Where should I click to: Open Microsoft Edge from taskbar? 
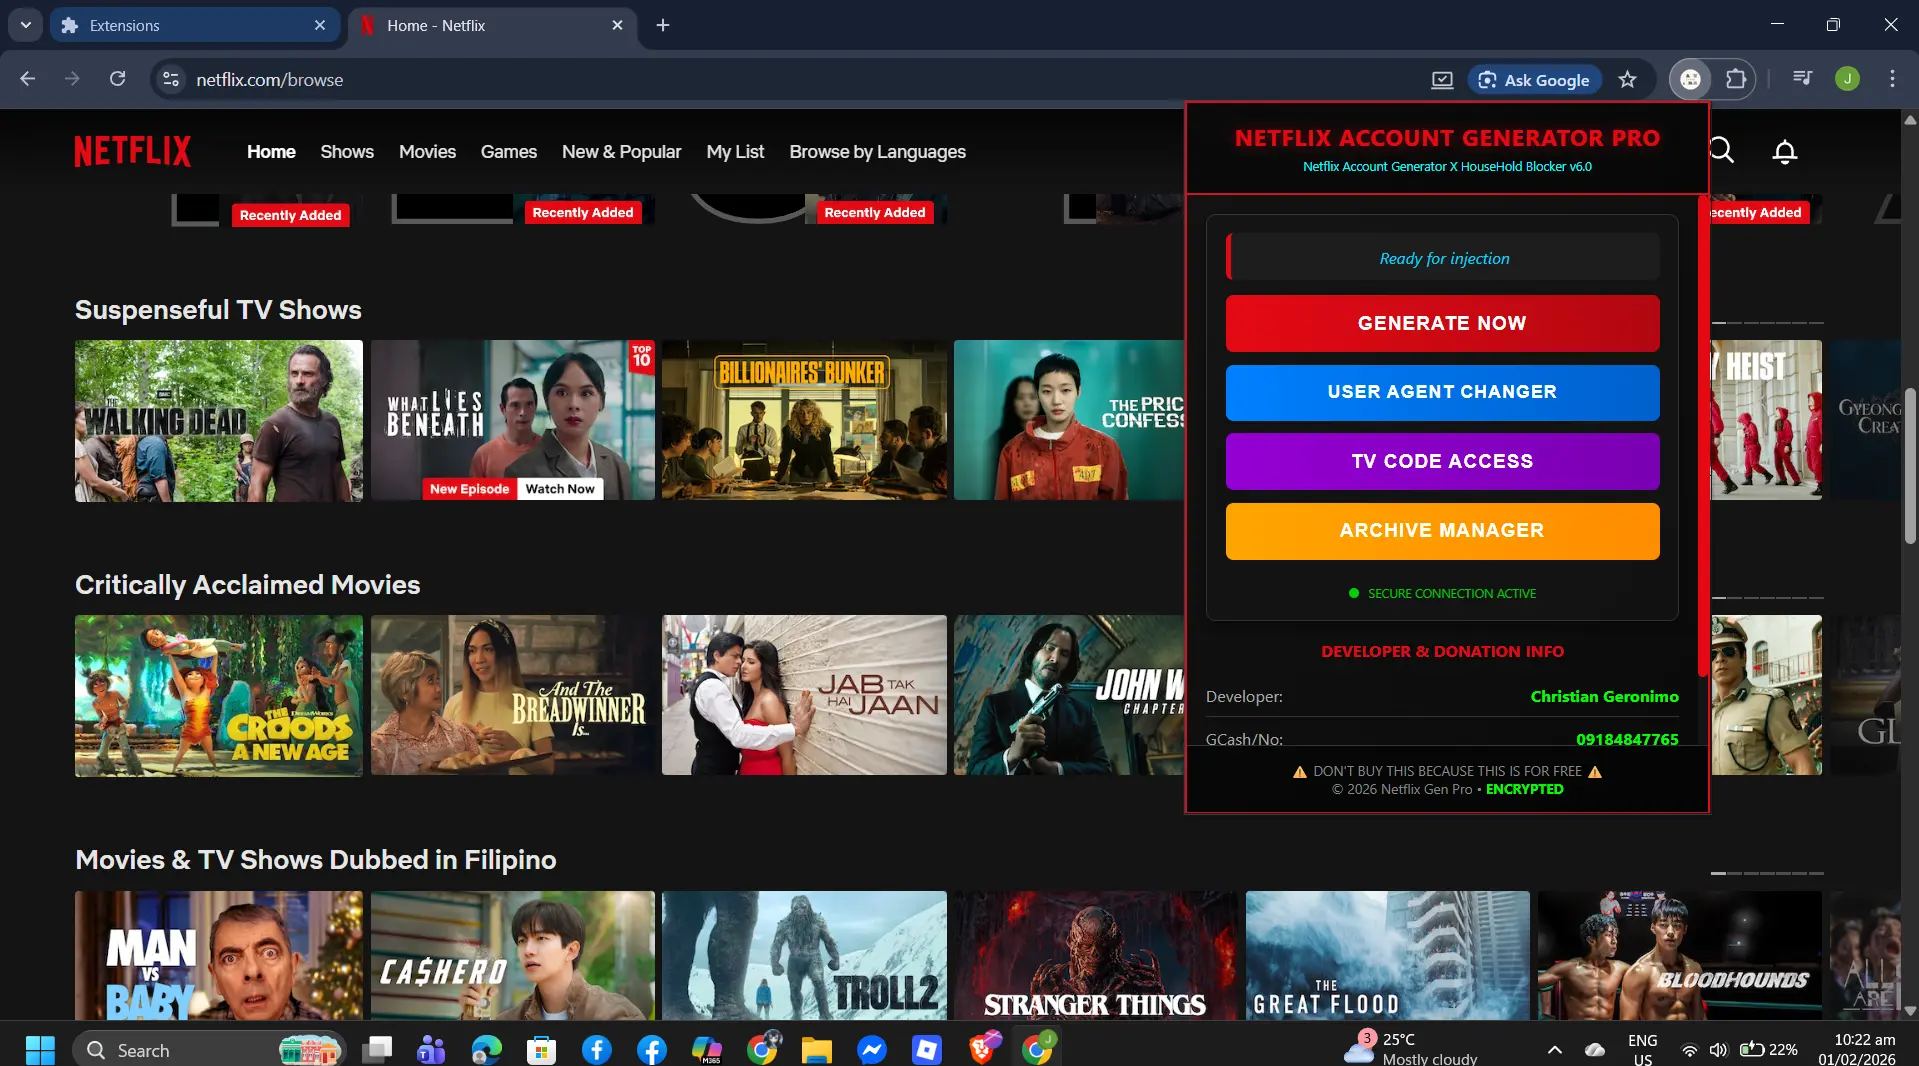(x=487, y=1050)
